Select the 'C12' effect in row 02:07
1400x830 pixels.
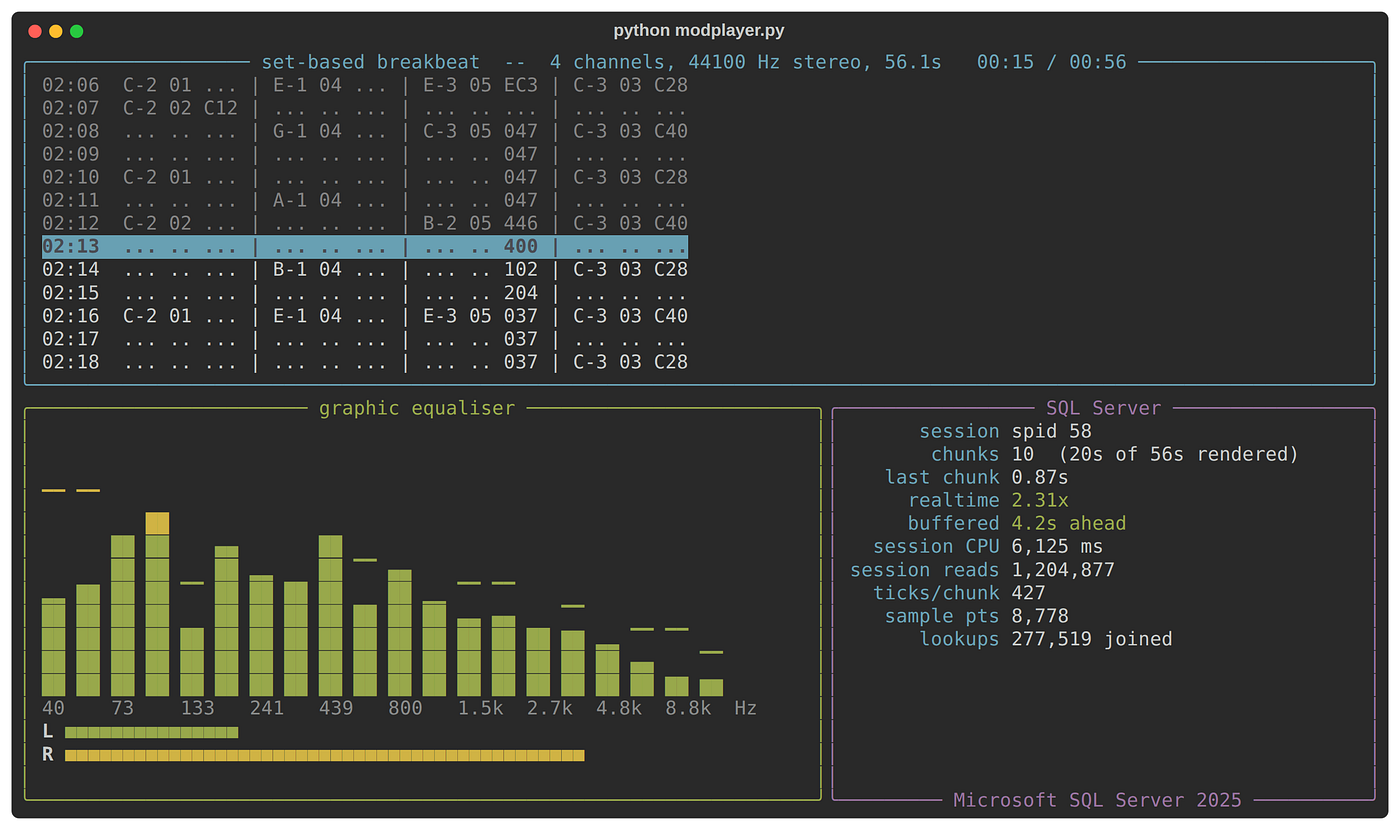(x=221, y=108)
